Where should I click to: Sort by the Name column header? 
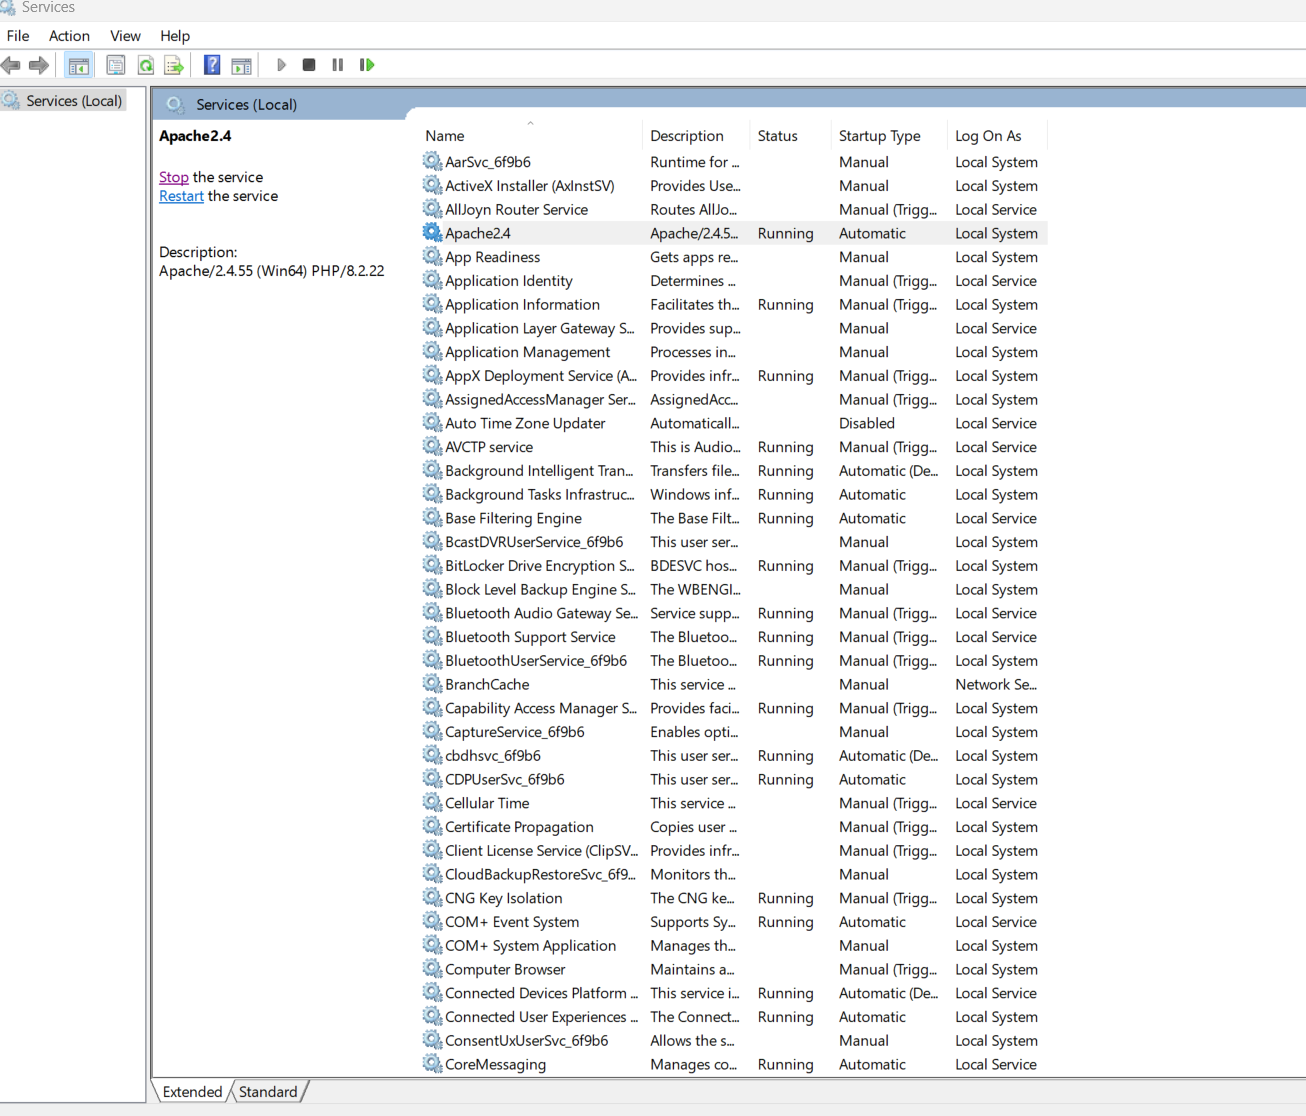(x=530, y=136)
